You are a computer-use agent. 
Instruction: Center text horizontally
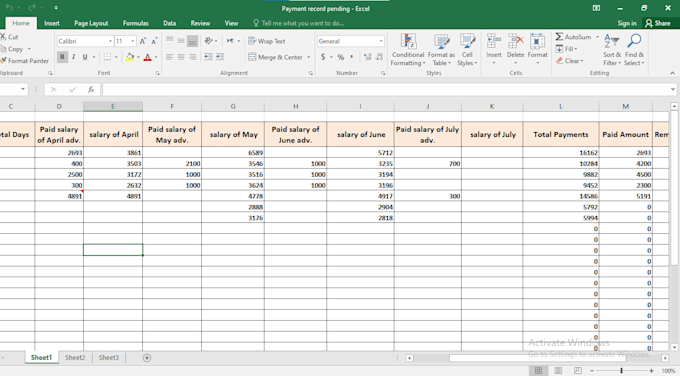click(181, 57)
